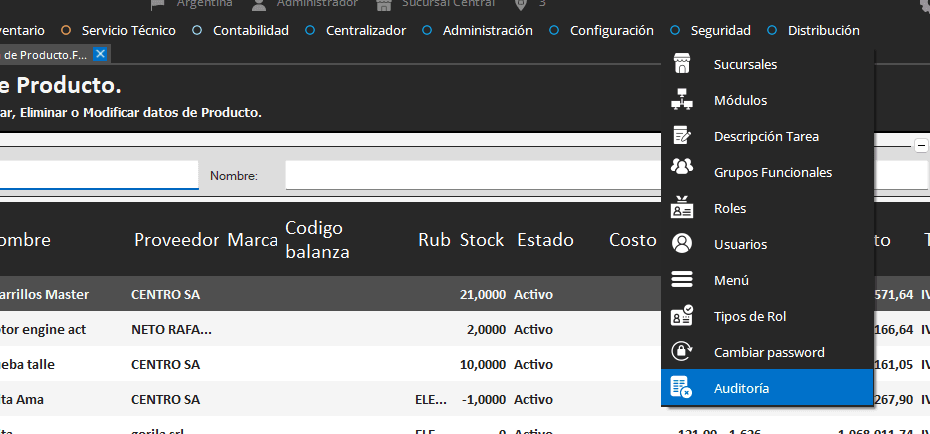
Task: Click the Descripción Tarea notepad icon
Action: 682,136
